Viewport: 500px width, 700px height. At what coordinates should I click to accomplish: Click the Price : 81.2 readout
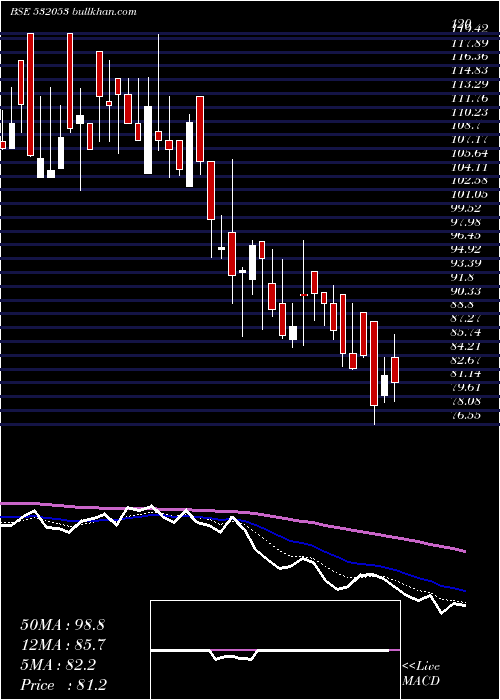click(x=64, y=685)
